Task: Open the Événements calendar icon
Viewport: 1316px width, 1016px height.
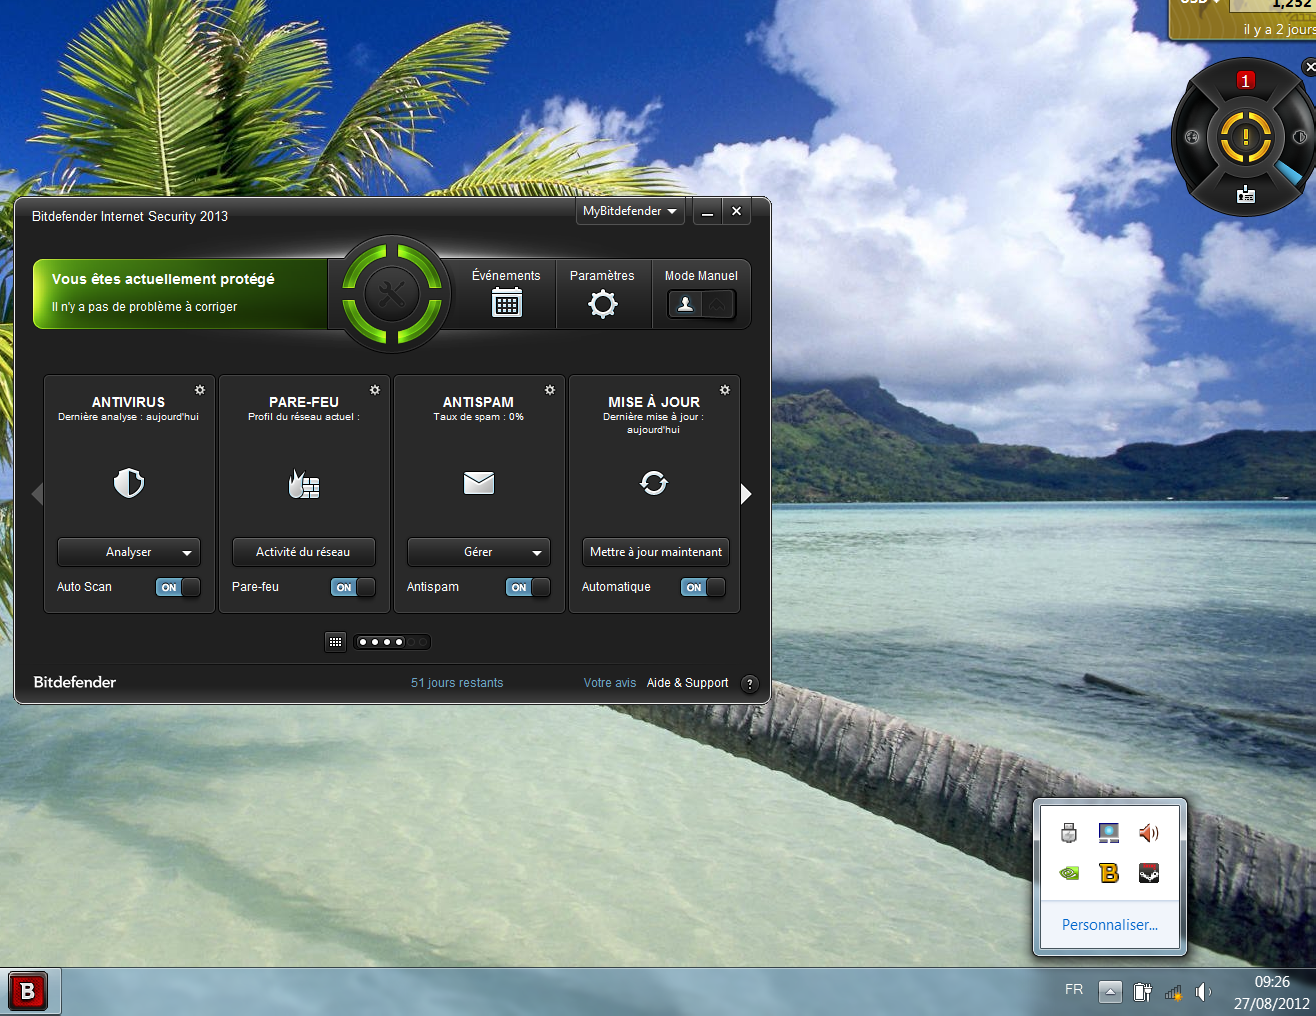Action: (507, 303)
